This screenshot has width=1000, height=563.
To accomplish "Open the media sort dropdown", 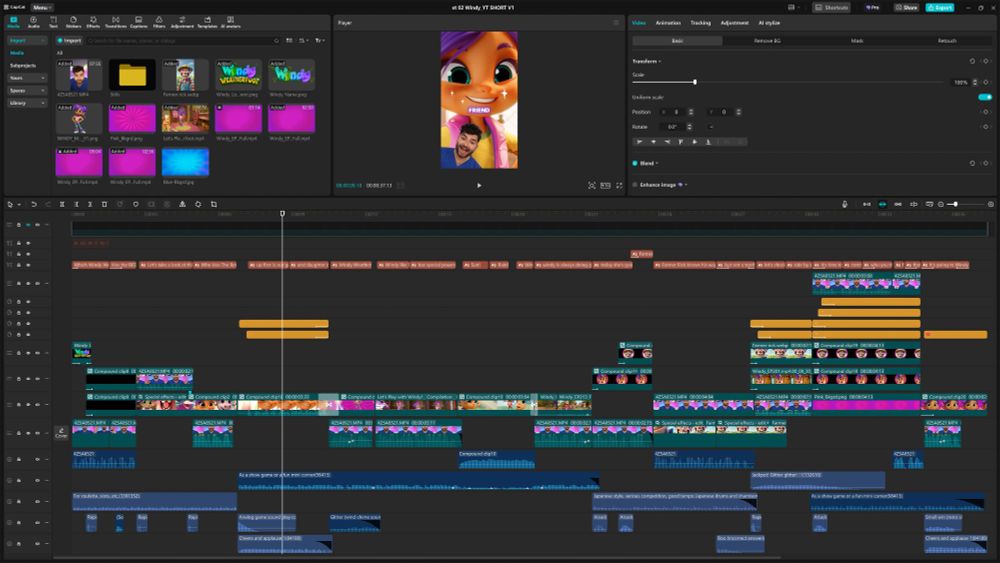I will 304,40.
